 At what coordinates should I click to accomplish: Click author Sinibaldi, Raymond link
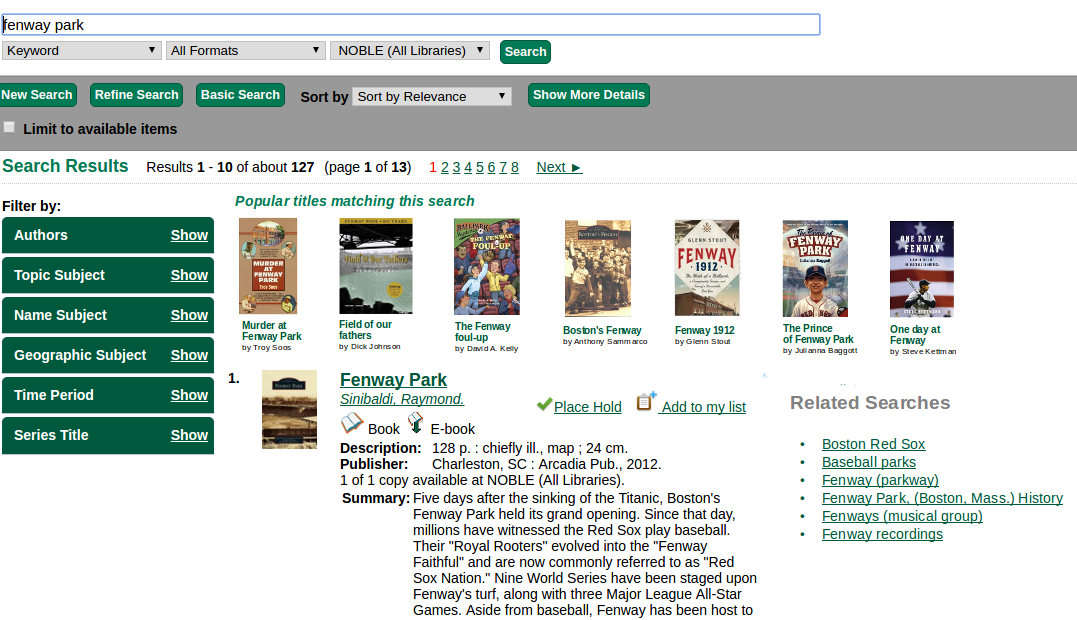click(x=402, y=399)
